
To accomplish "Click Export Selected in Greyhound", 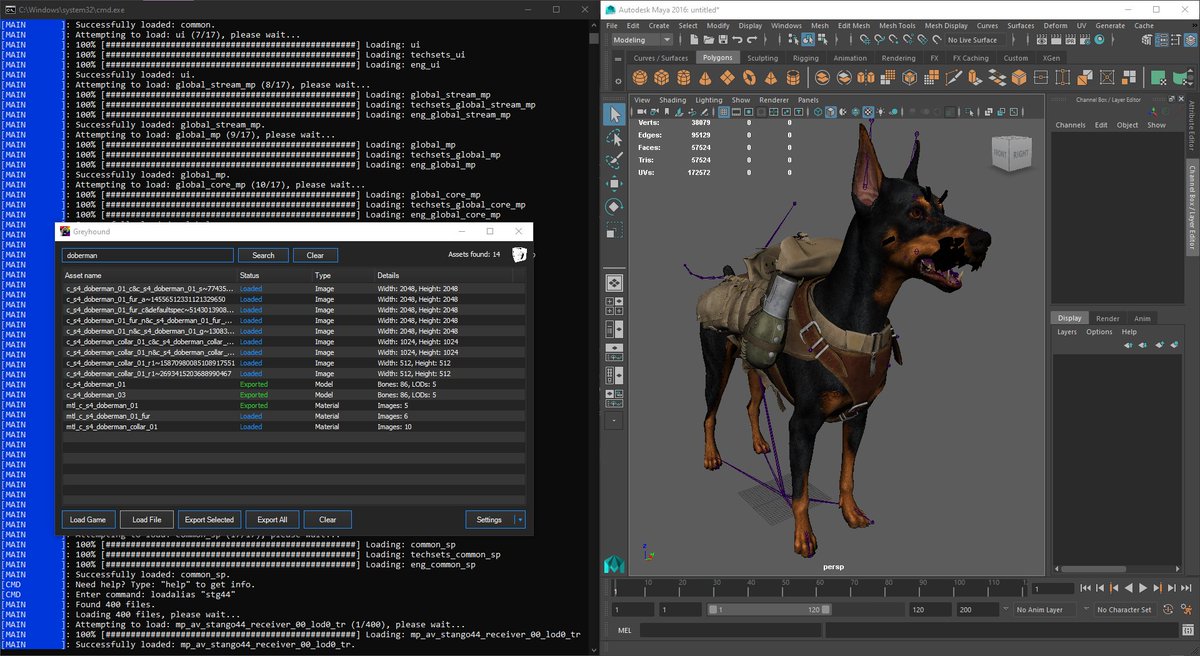I will click(209, 519).
